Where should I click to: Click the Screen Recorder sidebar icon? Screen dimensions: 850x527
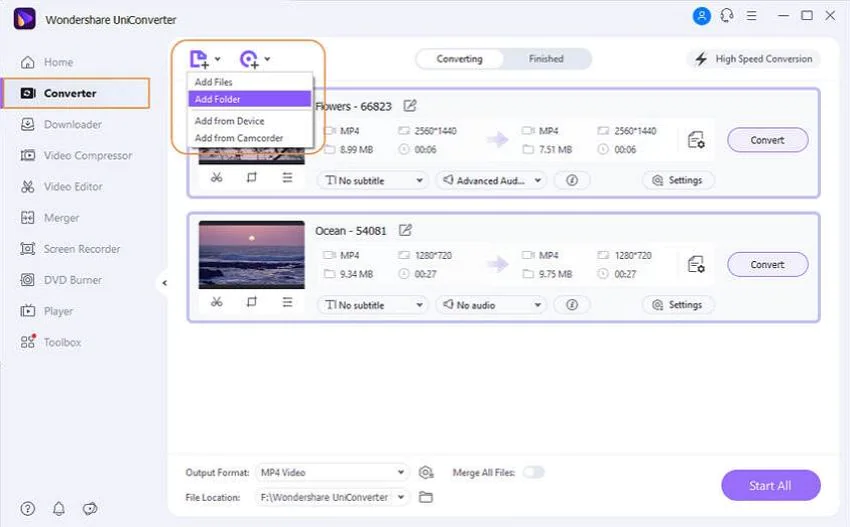coord(27,249)
